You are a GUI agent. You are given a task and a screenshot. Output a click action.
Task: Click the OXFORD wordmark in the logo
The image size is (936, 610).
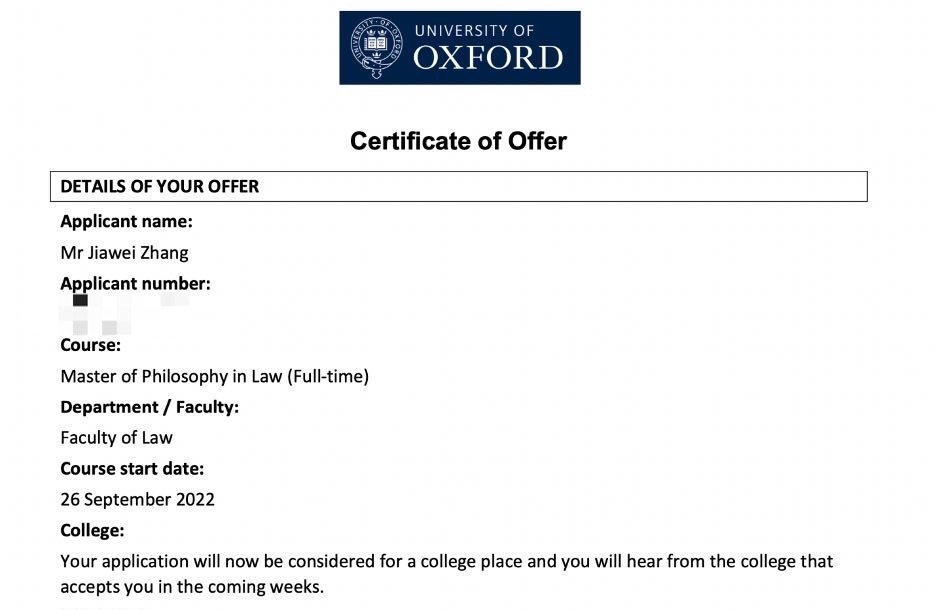click(488, 58)
